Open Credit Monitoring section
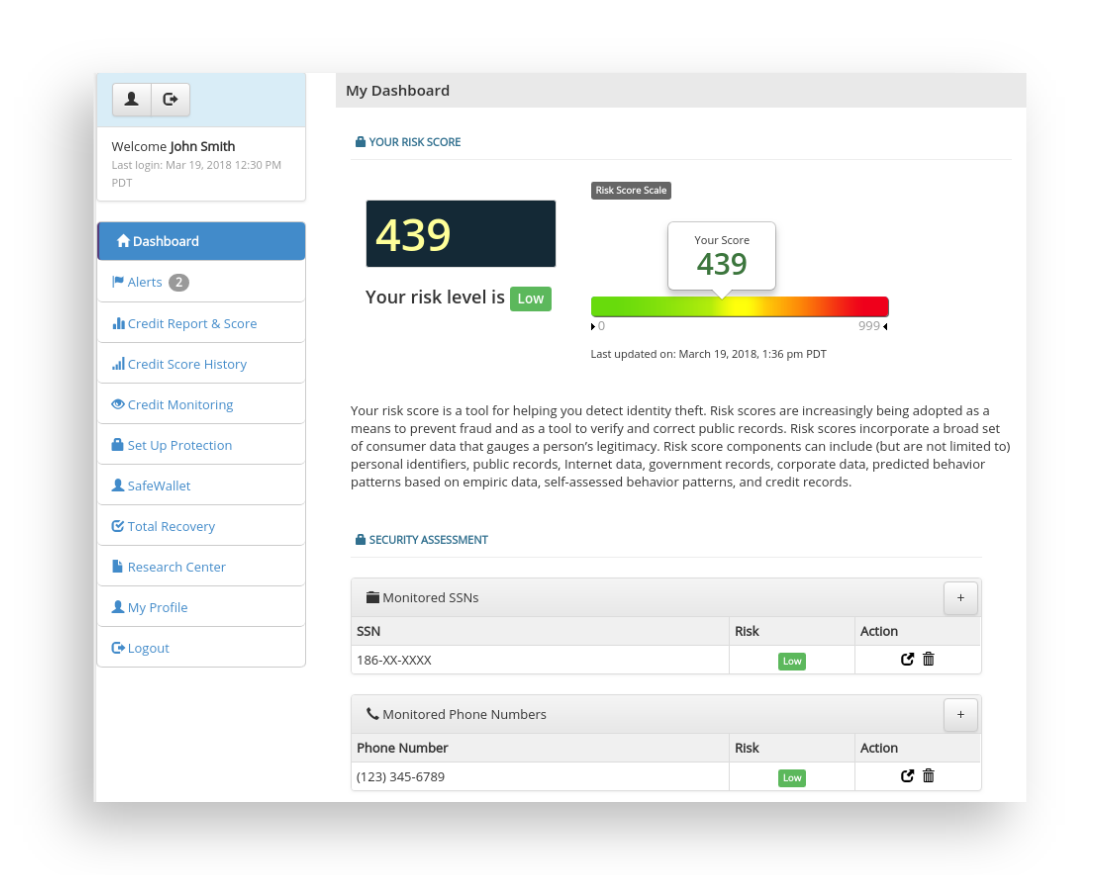Image resolution: width=1120 pixels, height=875 pixels. 180,405
